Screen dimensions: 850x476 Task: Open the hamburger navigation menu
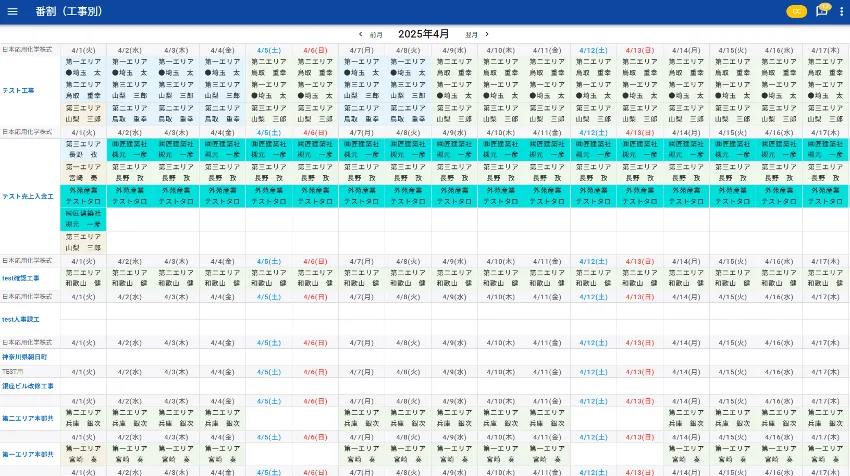point(12,11)
